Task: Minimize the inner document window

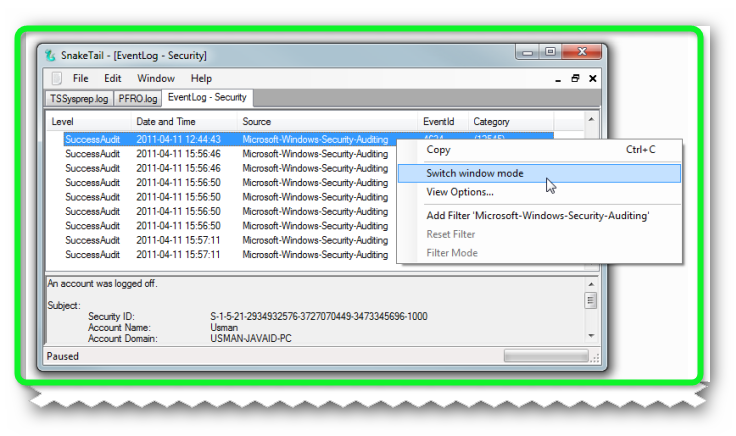Action: 558,79
